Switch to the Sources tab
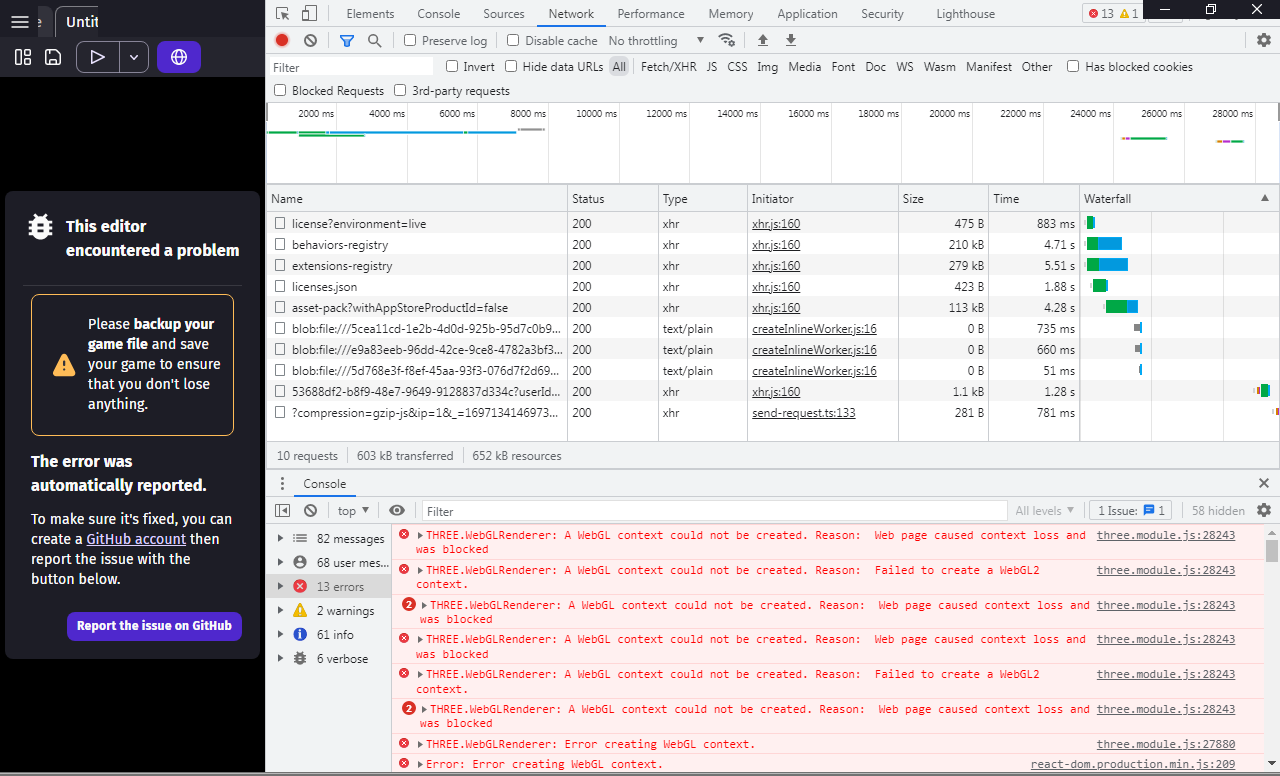 [x=503, y=13]
